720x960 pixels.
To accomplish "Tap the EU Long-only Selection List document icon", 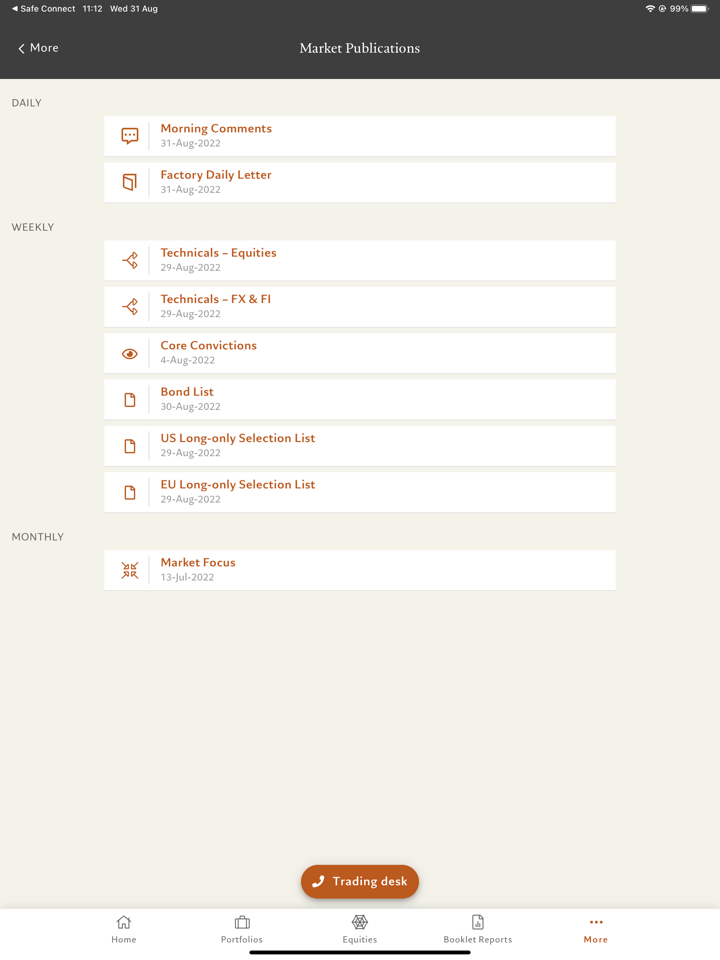I will pos(130,492).
